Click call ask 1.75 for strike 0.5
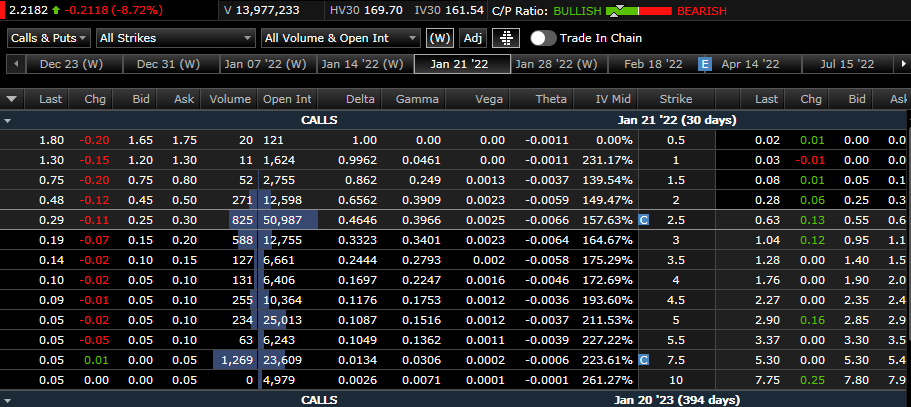The image size is (911, 407). pos(184,140)
